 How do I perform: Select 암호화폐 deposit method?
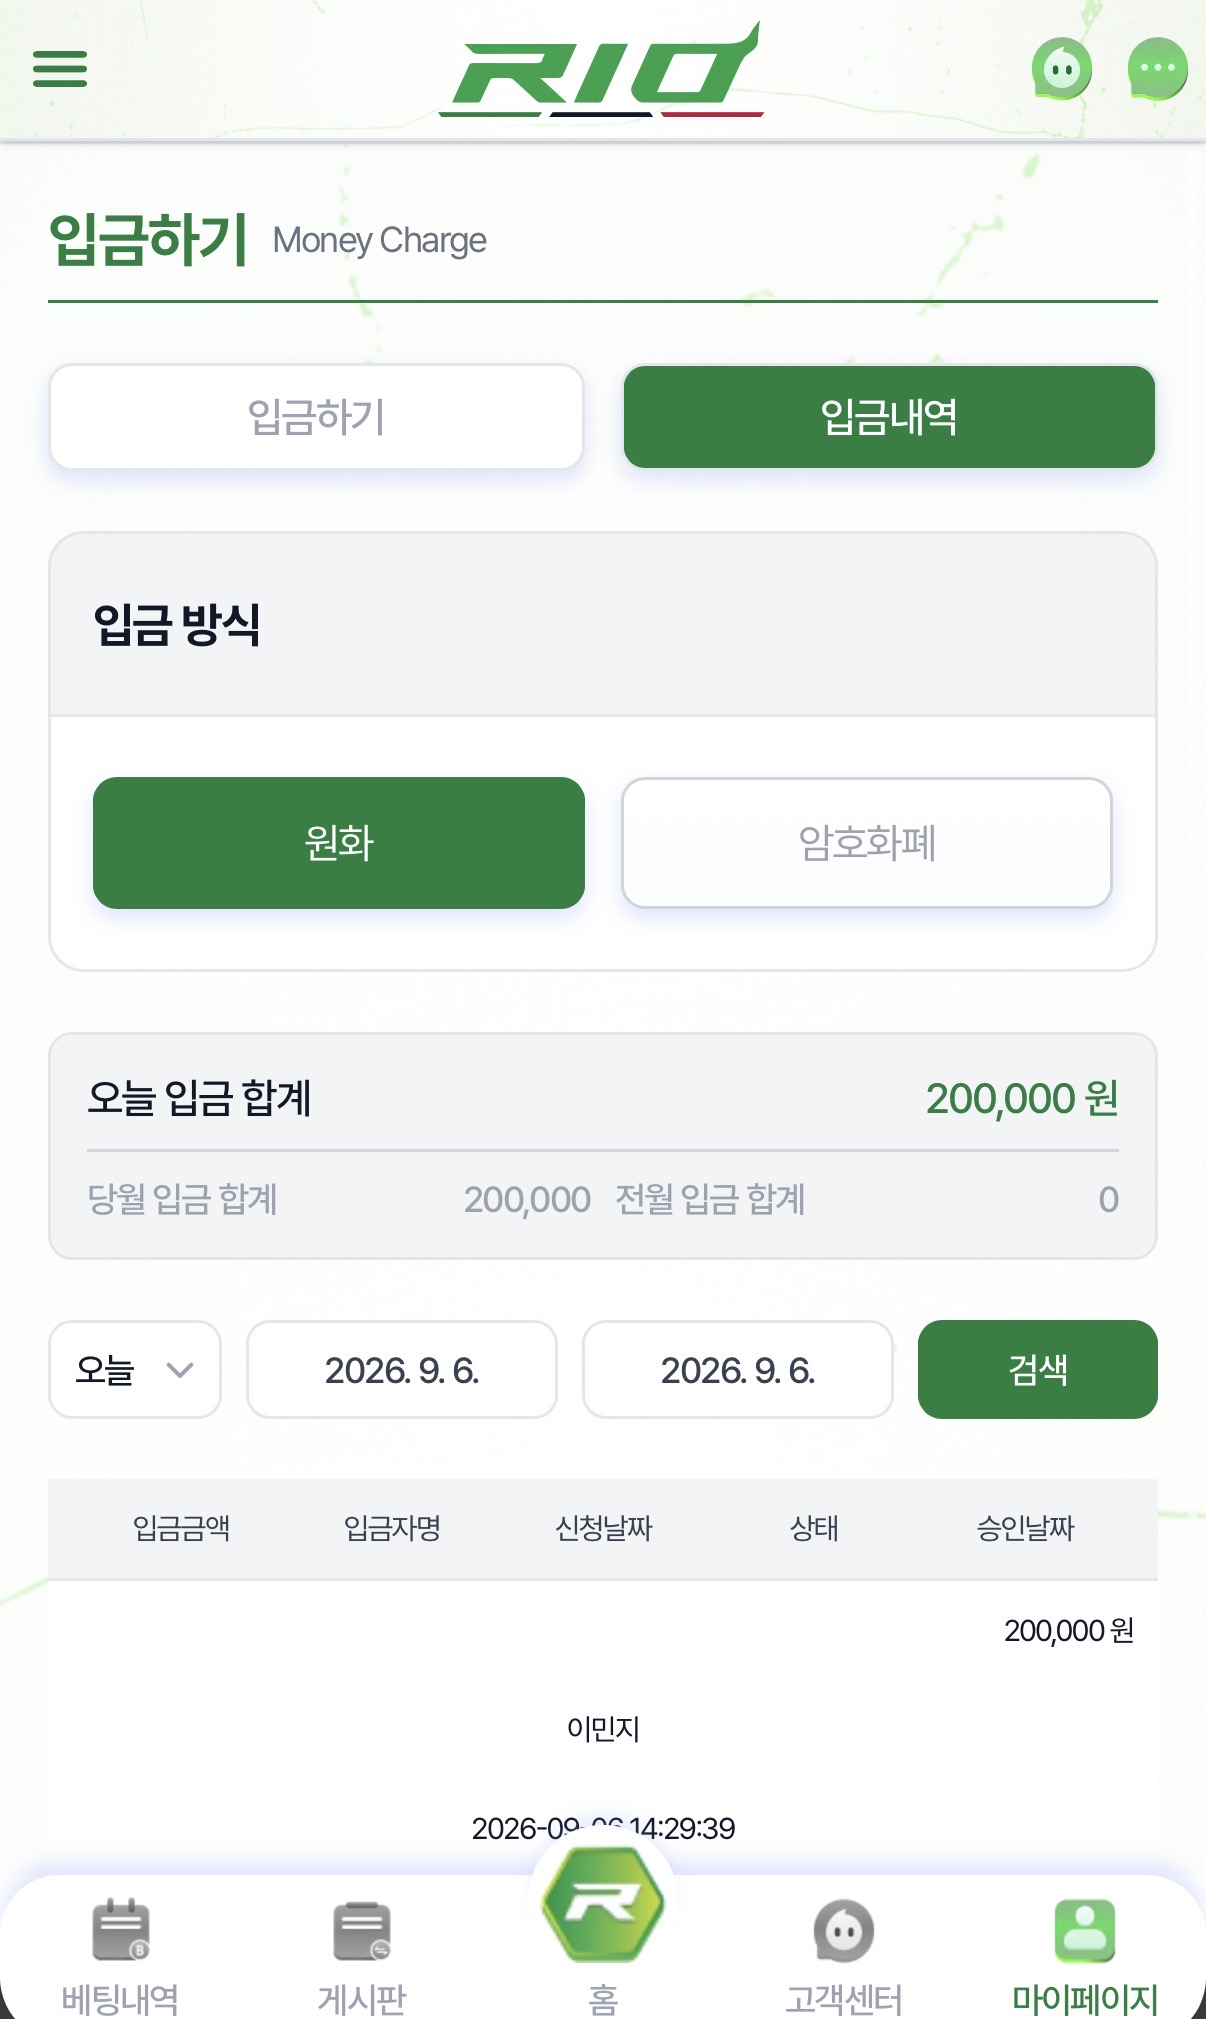pos(867,843)
